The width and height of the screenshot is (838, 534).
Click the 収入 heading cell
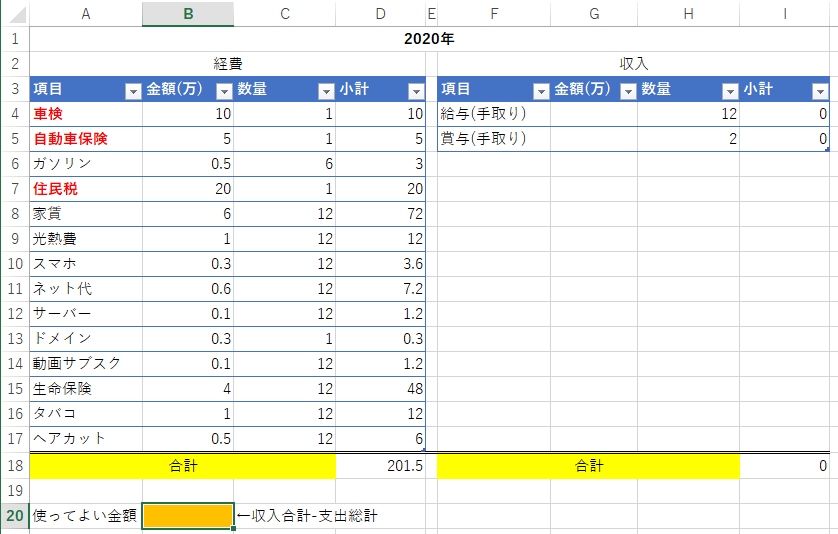(633, 64)
